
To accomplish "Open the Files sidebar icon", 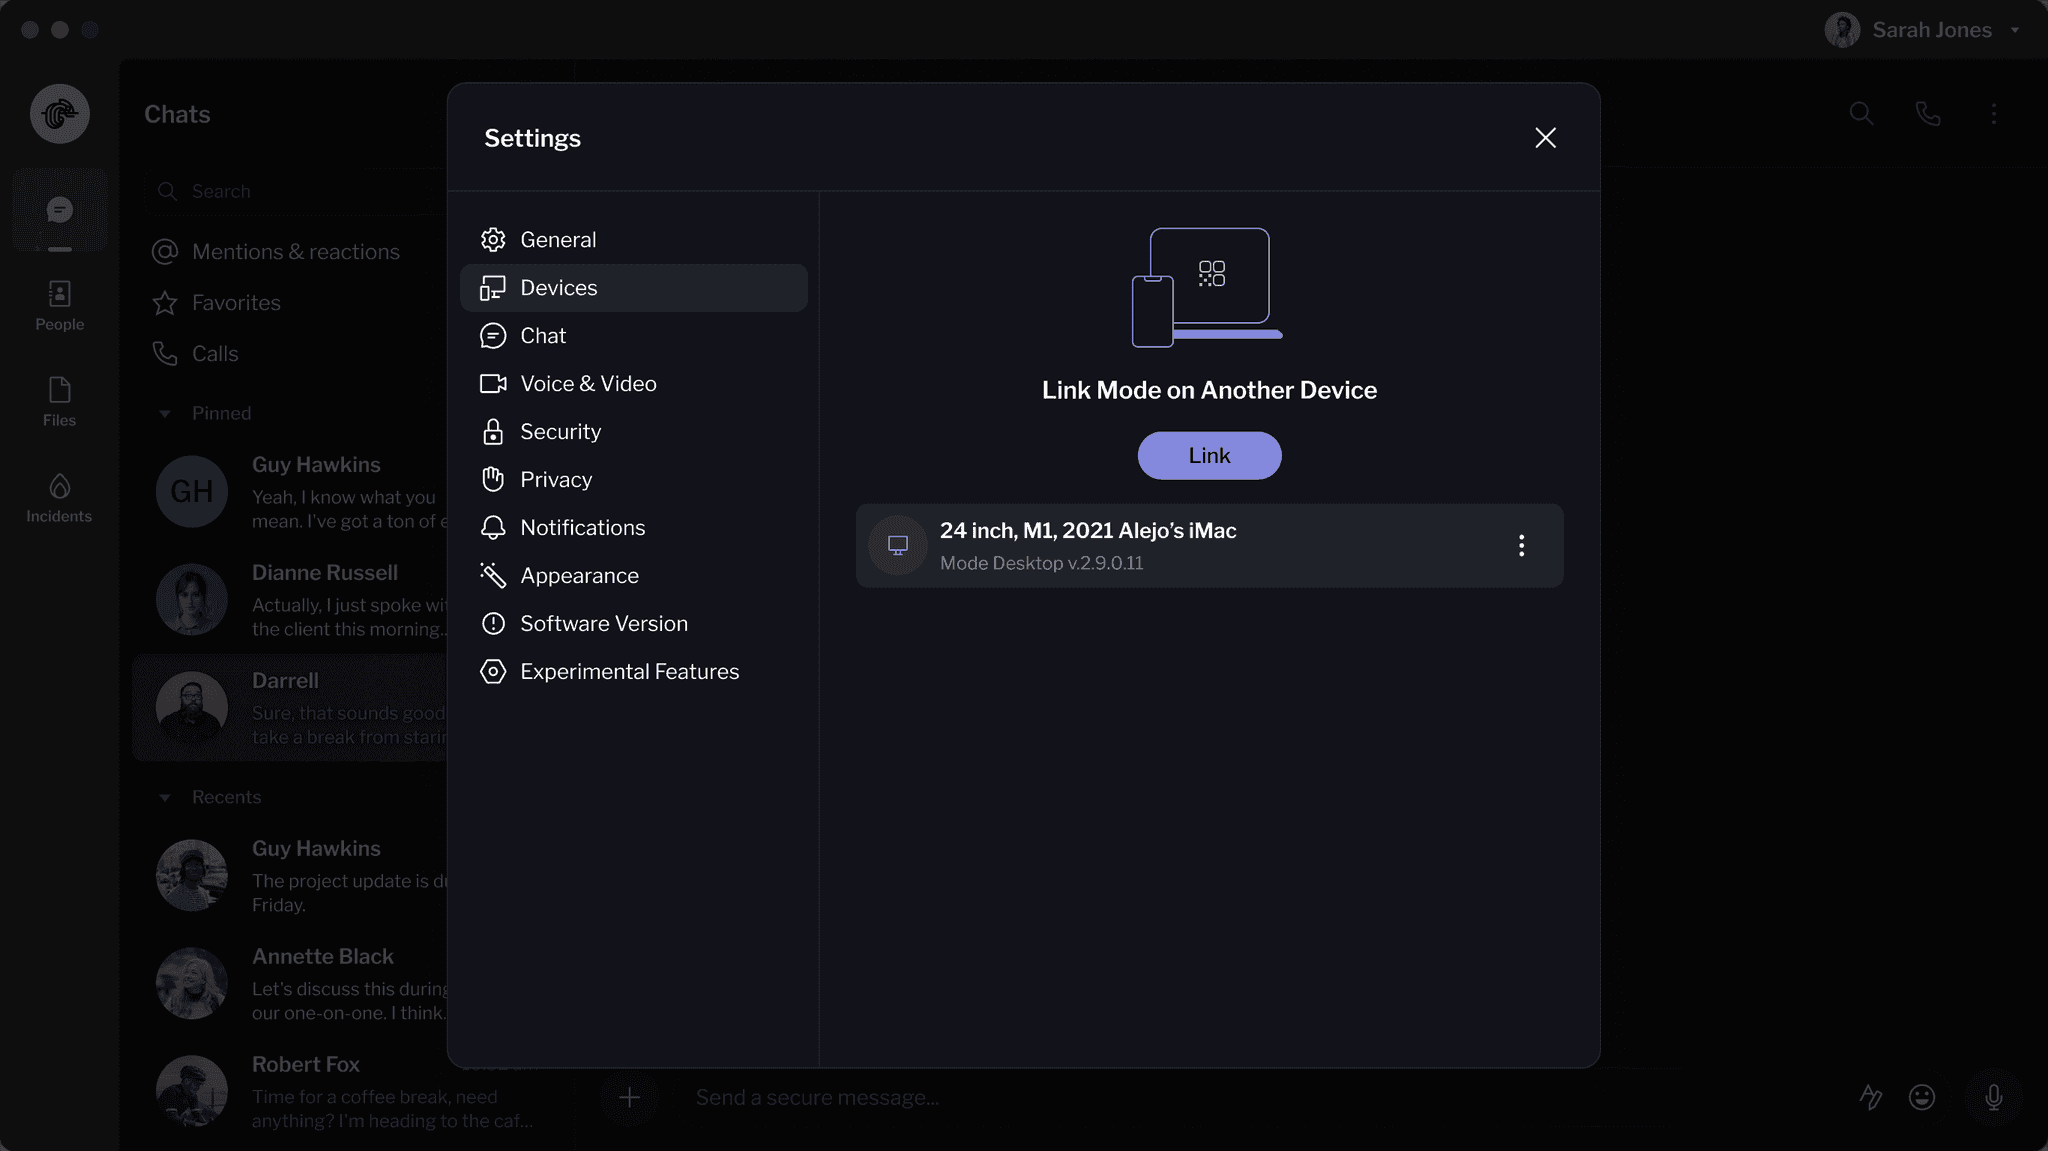I will coord(59,401).
